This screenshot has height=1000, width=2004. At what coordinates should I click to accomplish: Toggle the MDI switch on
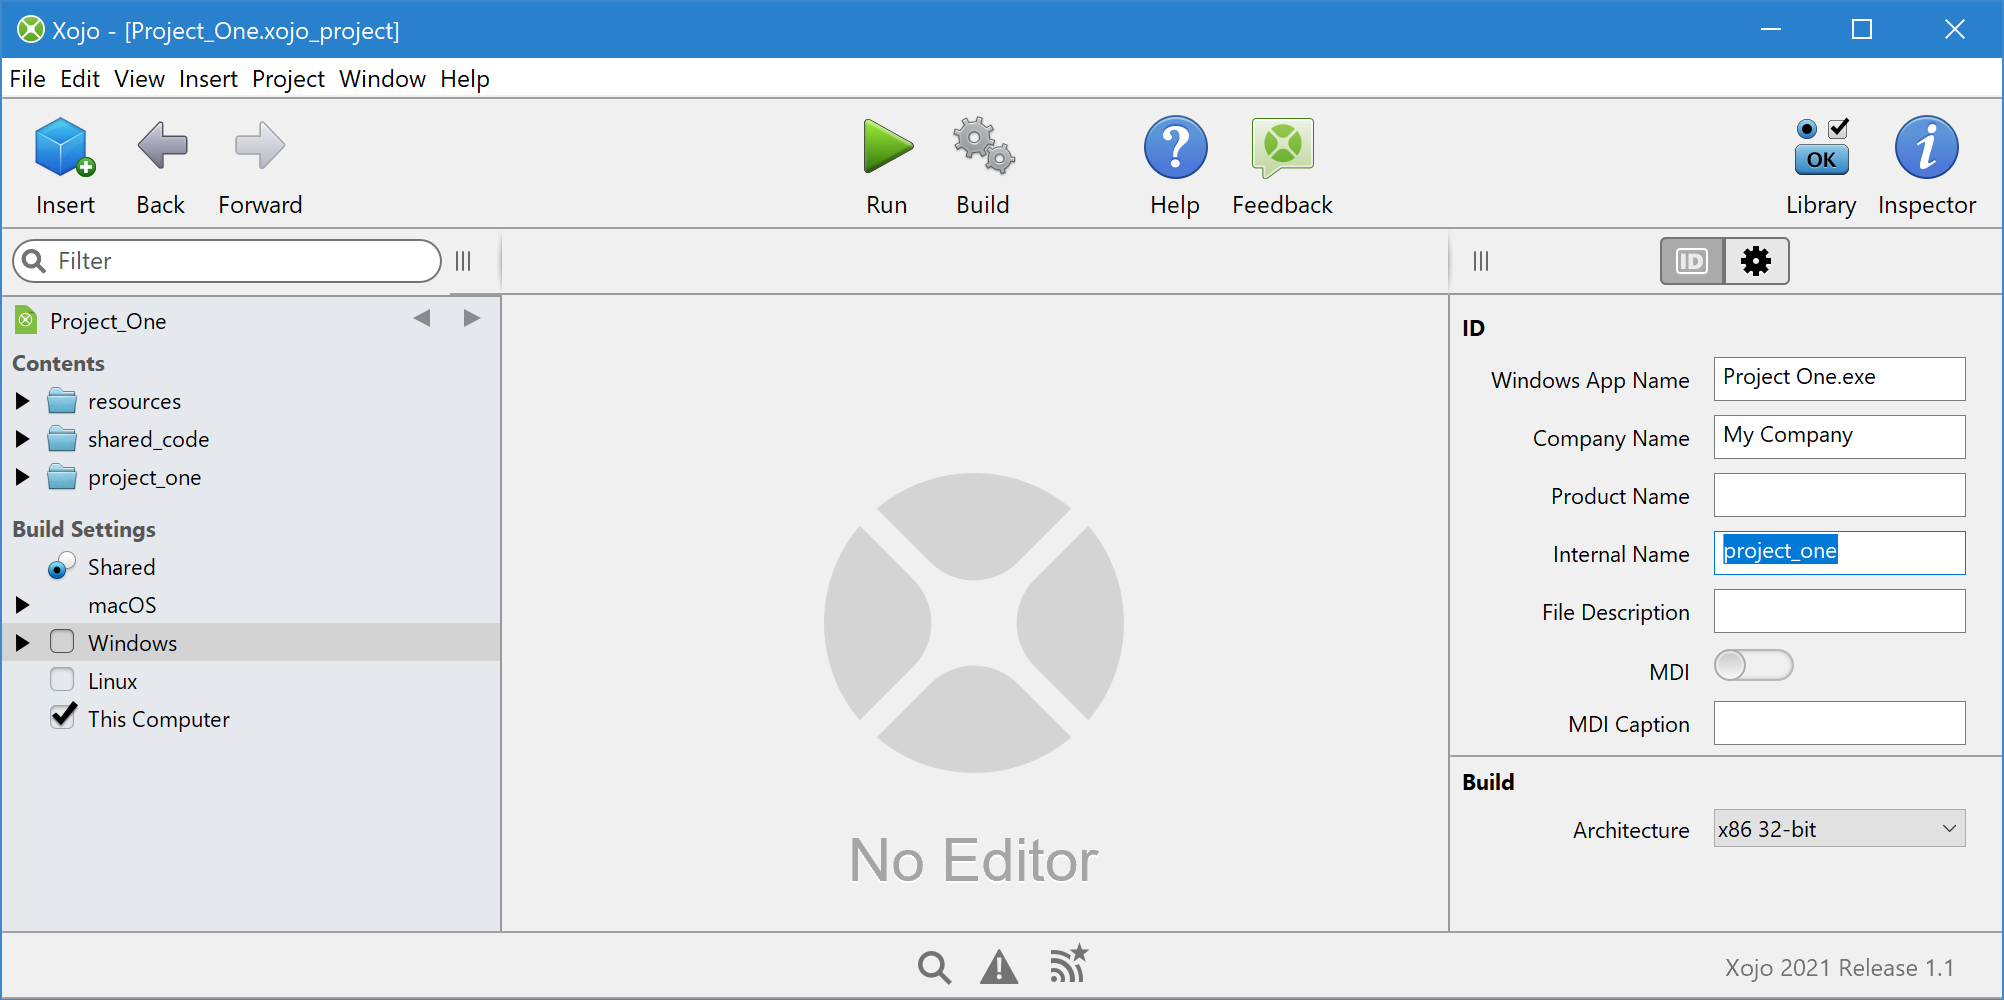tap(1754, 665)
